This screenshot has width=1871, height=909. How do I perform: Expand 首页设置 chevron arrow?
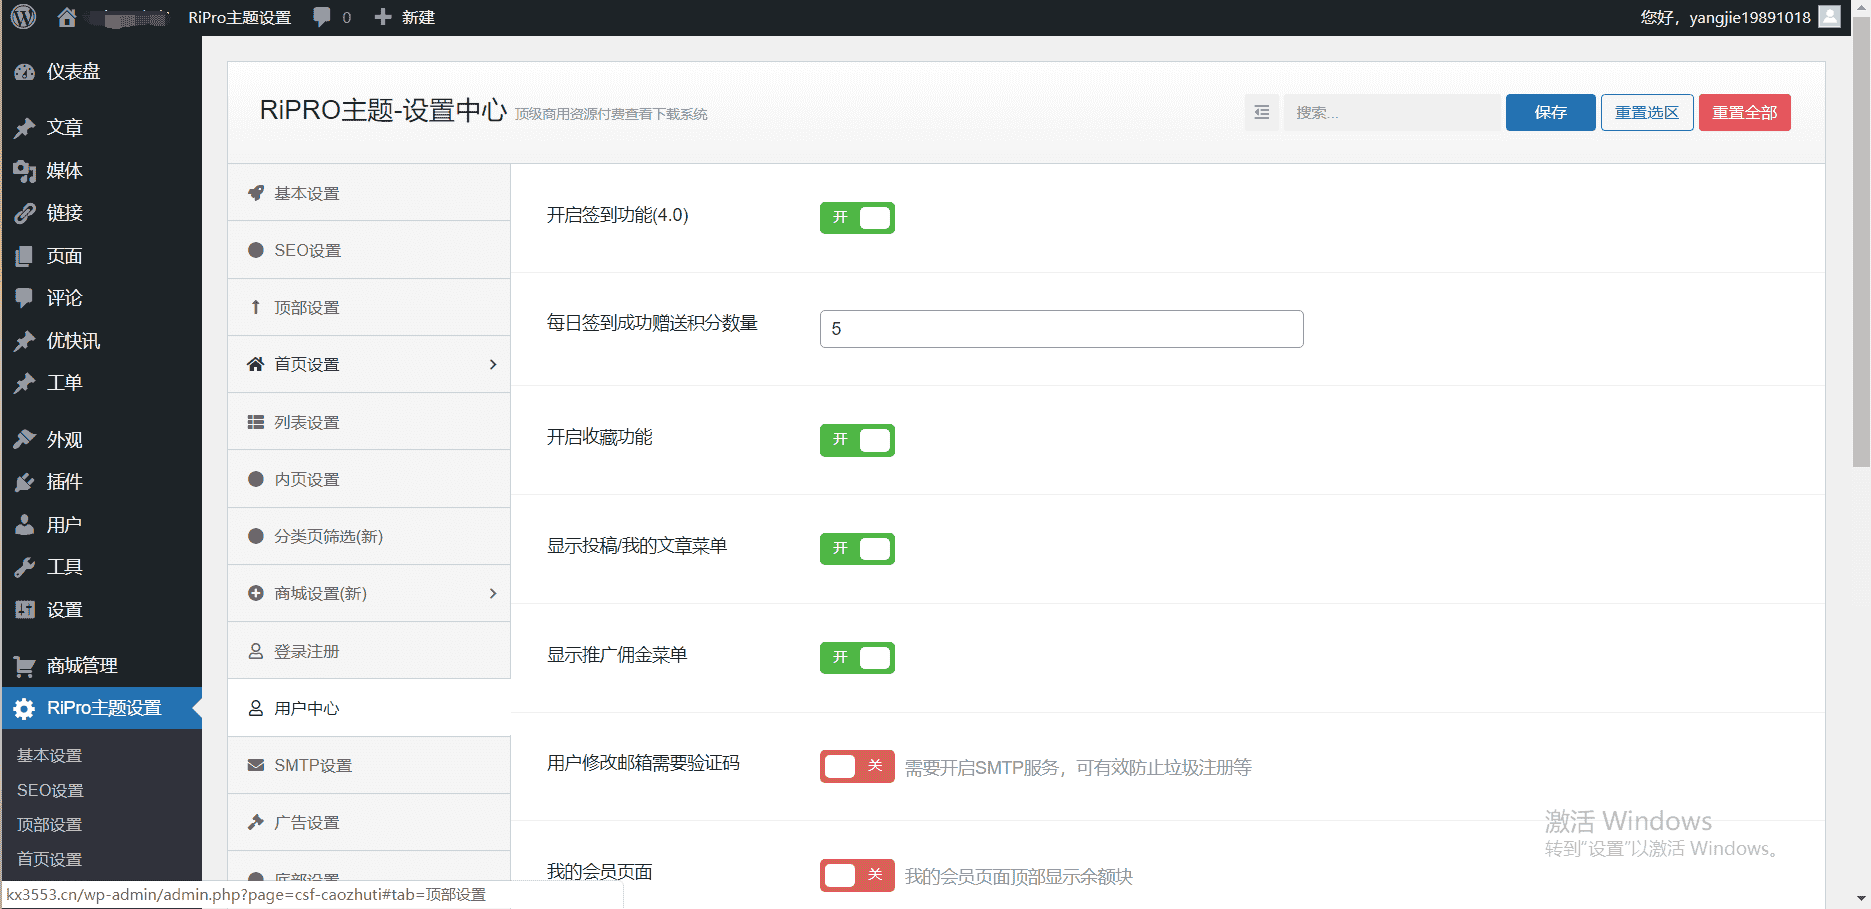493,364
